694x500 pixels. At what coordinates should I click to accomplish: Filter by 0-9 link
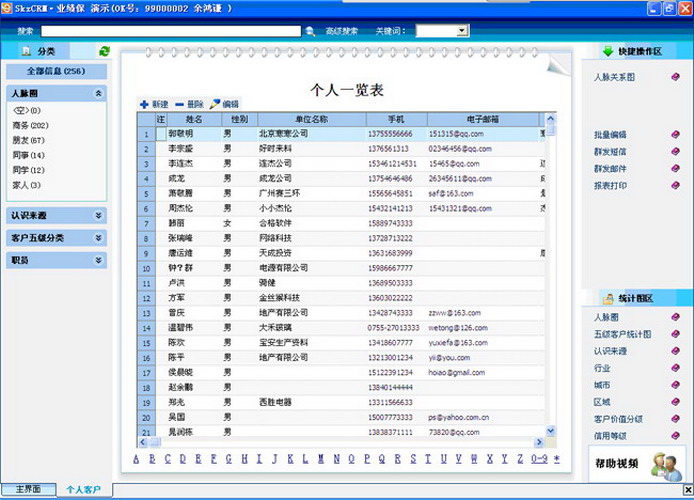(x=539, y=459)
